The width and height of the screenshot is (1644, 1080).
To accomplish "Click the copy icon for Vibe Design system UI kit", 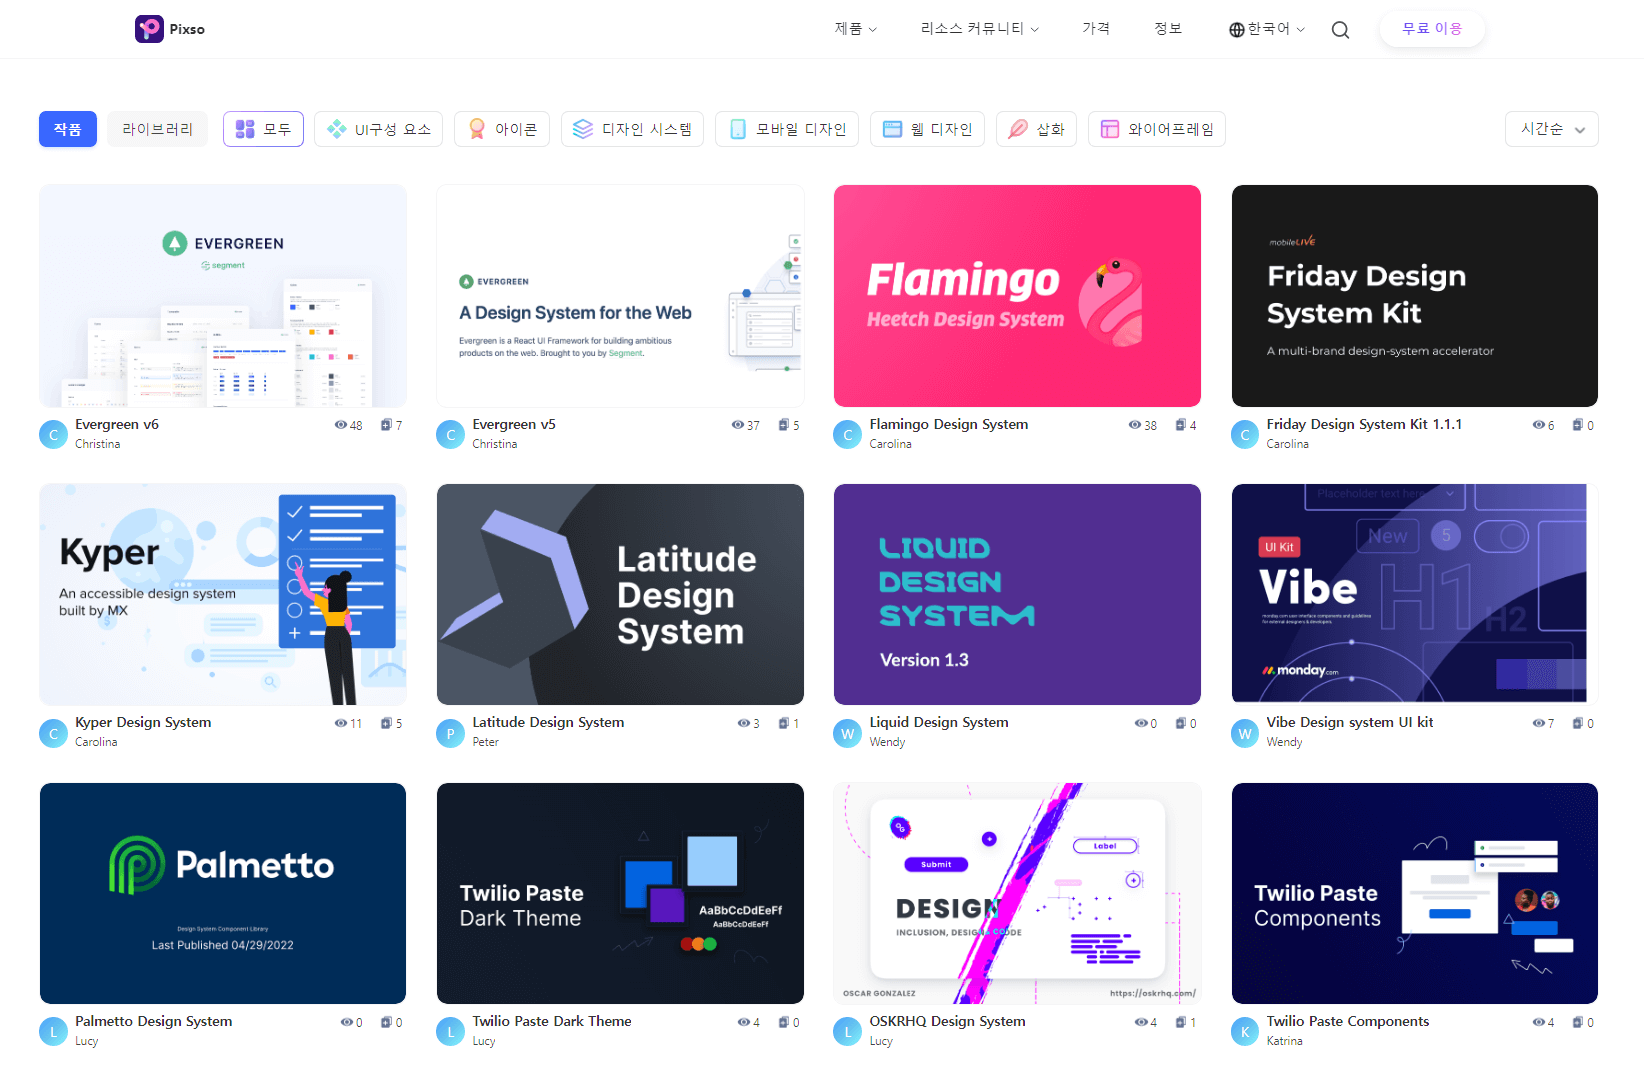I will tap(1577, 723).
